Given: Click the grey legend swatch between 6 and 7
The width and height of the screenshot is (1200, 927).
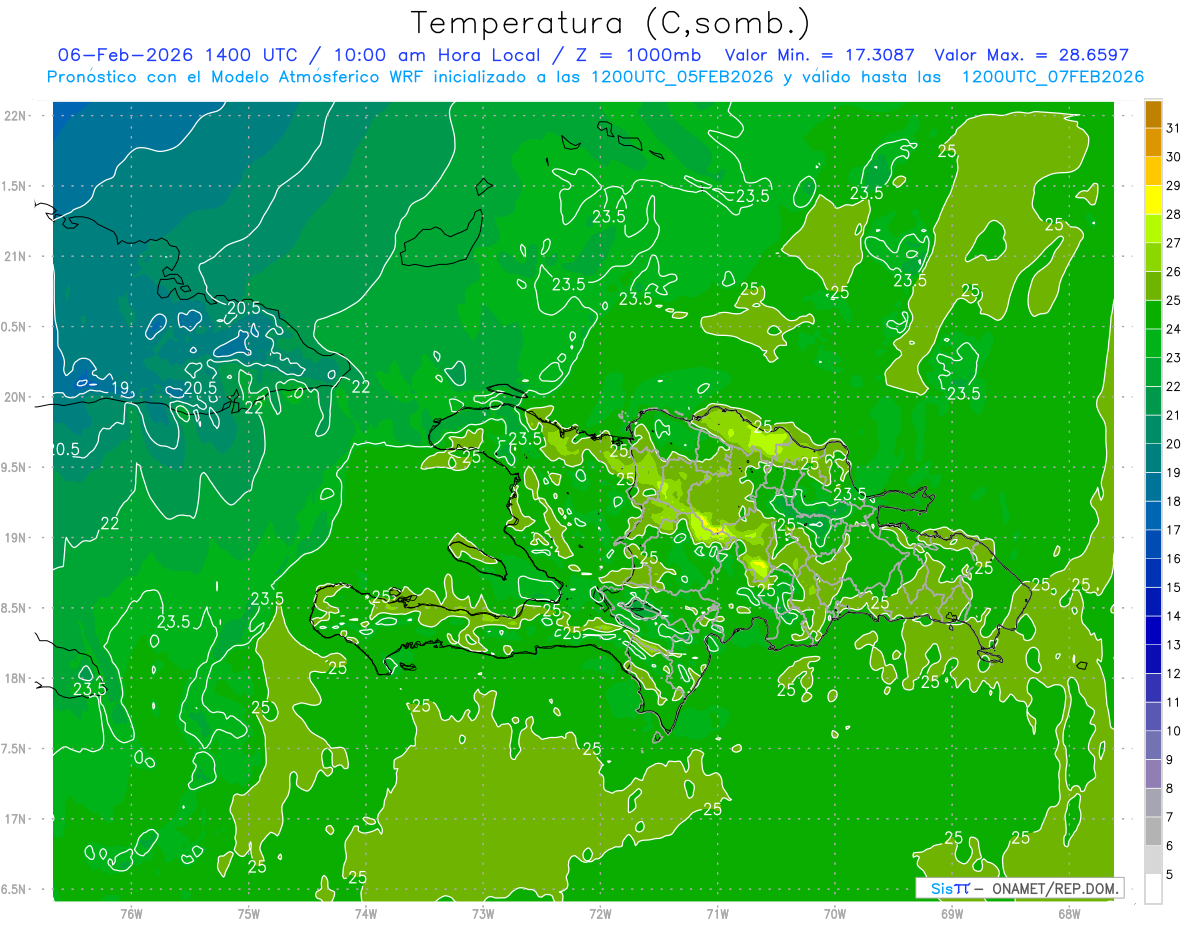Looking at the screenshot, I should [x=1153, y=832].
